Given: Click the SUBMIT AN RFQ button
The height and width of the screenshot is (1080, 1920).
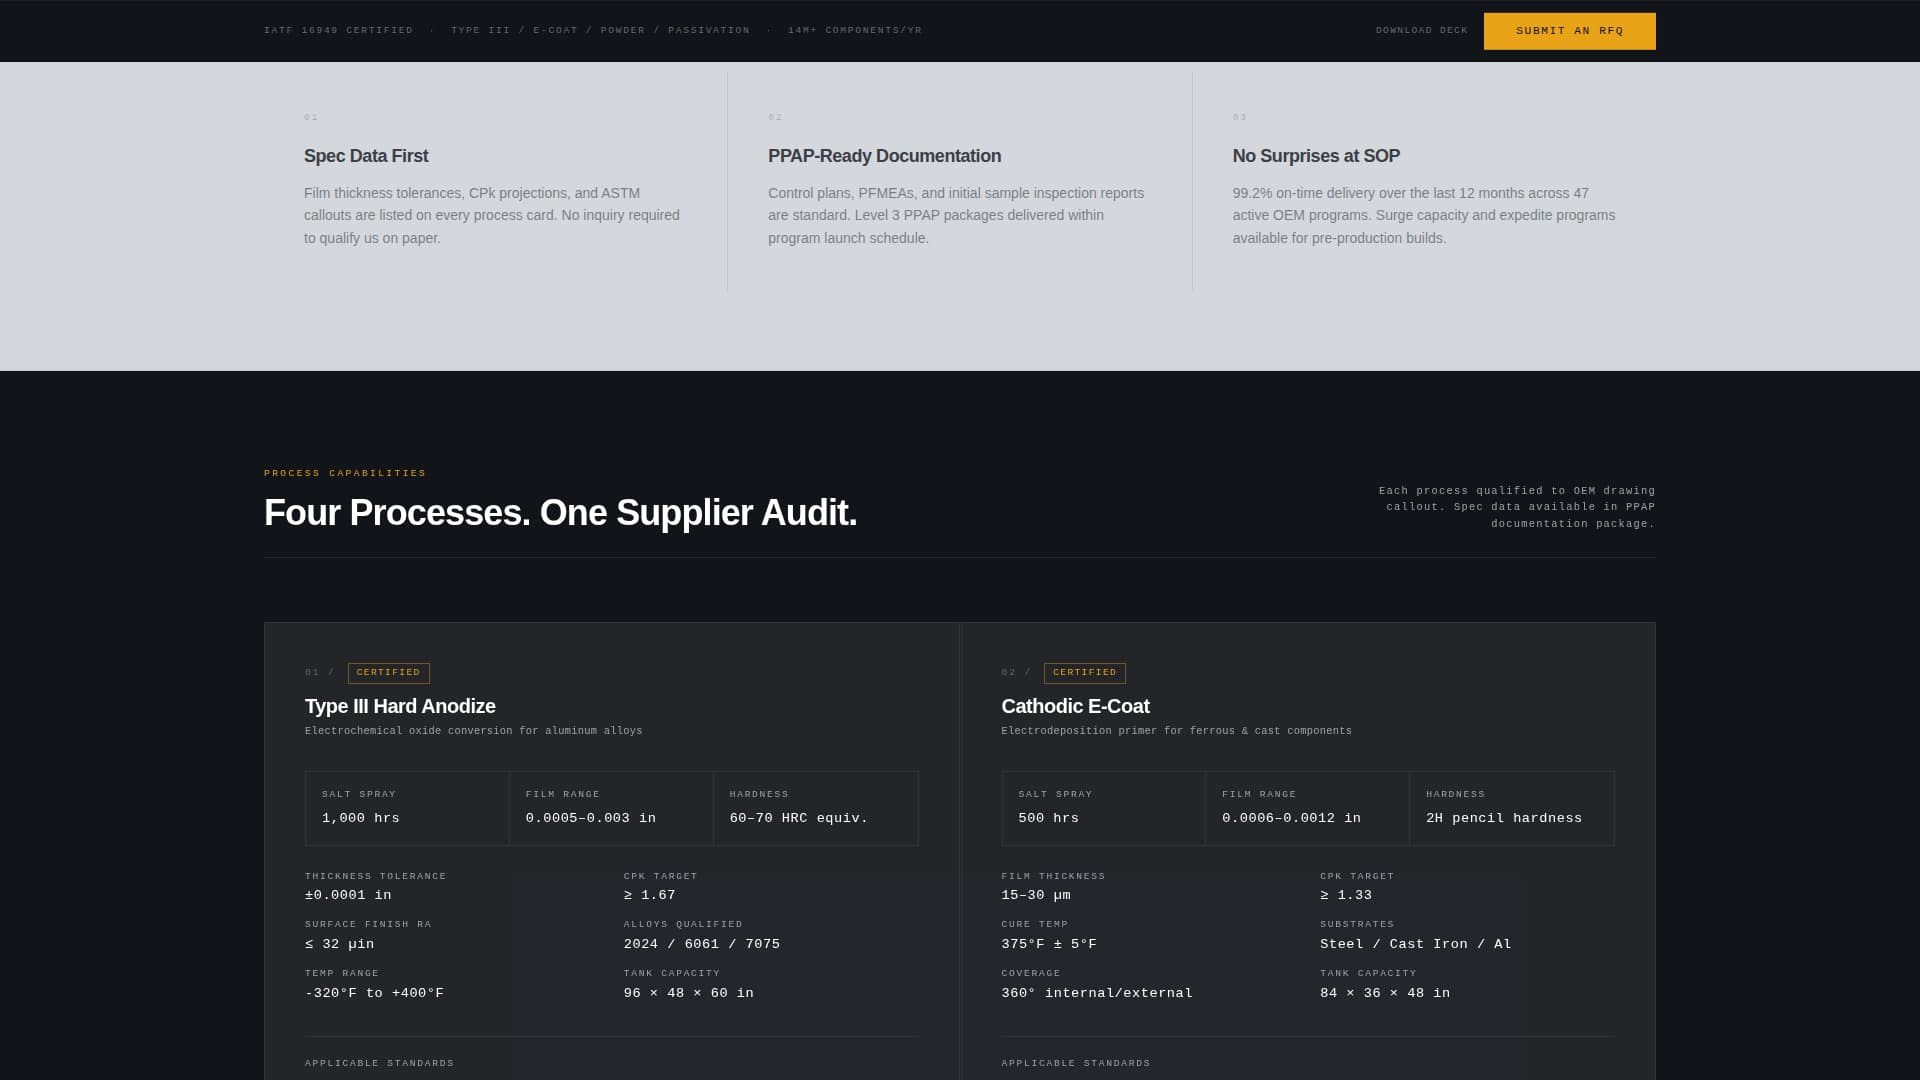Looking at the screenshot, I should 1568,31.
